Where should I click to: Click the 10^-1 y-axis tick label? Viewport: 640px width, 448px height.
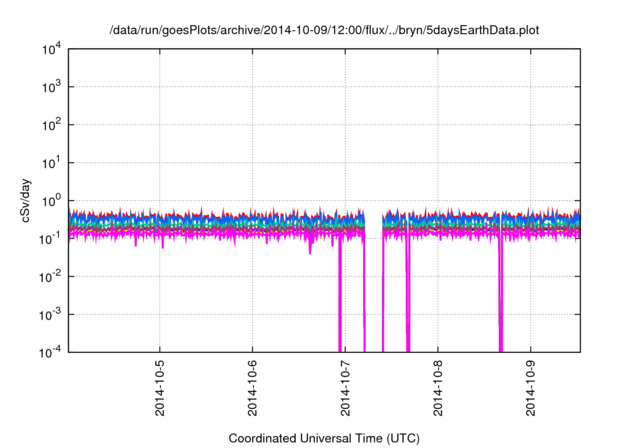(50, 238)
